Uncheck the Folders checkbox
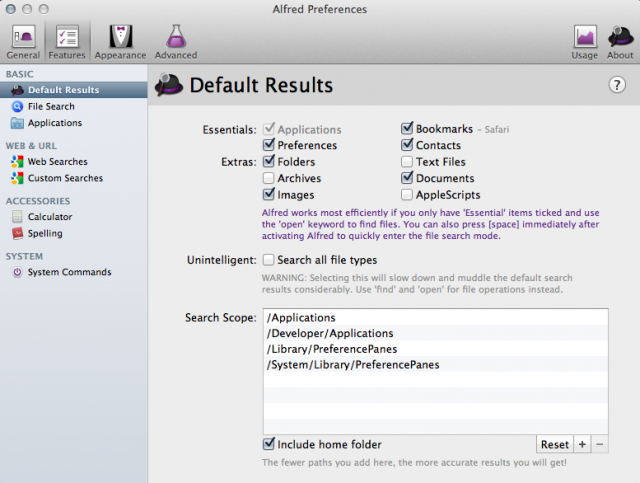The height and width of the screenshot is (483, 640). point(269,162)
